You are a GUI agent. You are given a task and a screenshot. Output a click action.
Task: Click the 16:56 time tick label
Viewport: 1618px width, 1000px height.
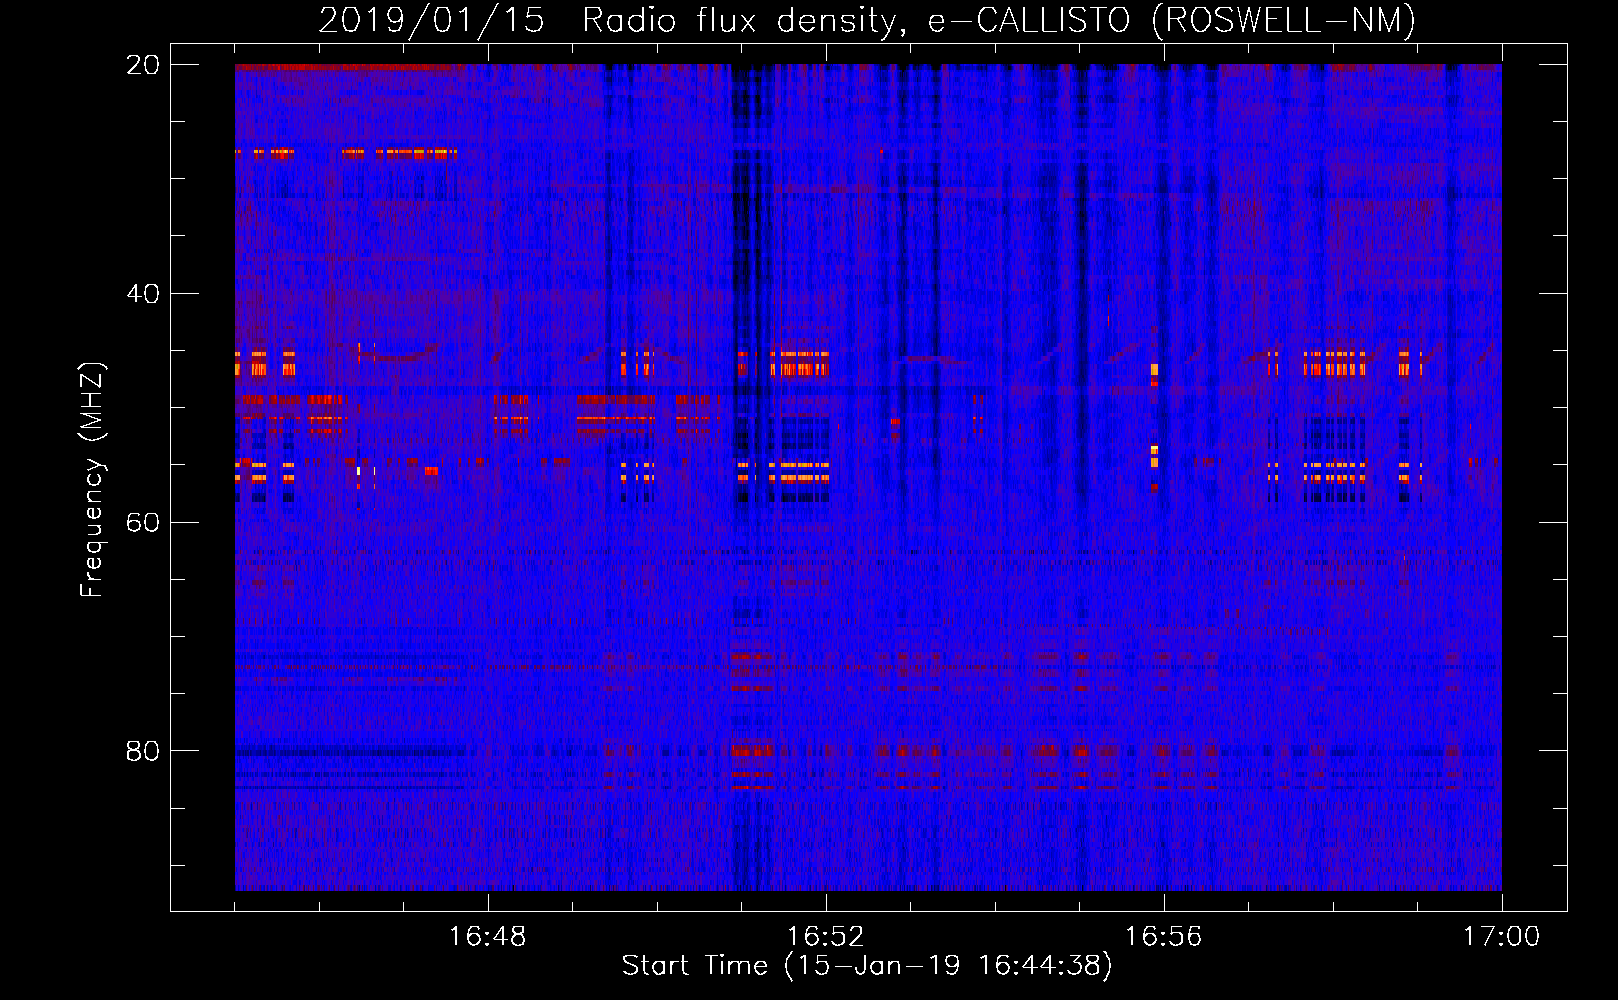click(x=1163, y=937)
